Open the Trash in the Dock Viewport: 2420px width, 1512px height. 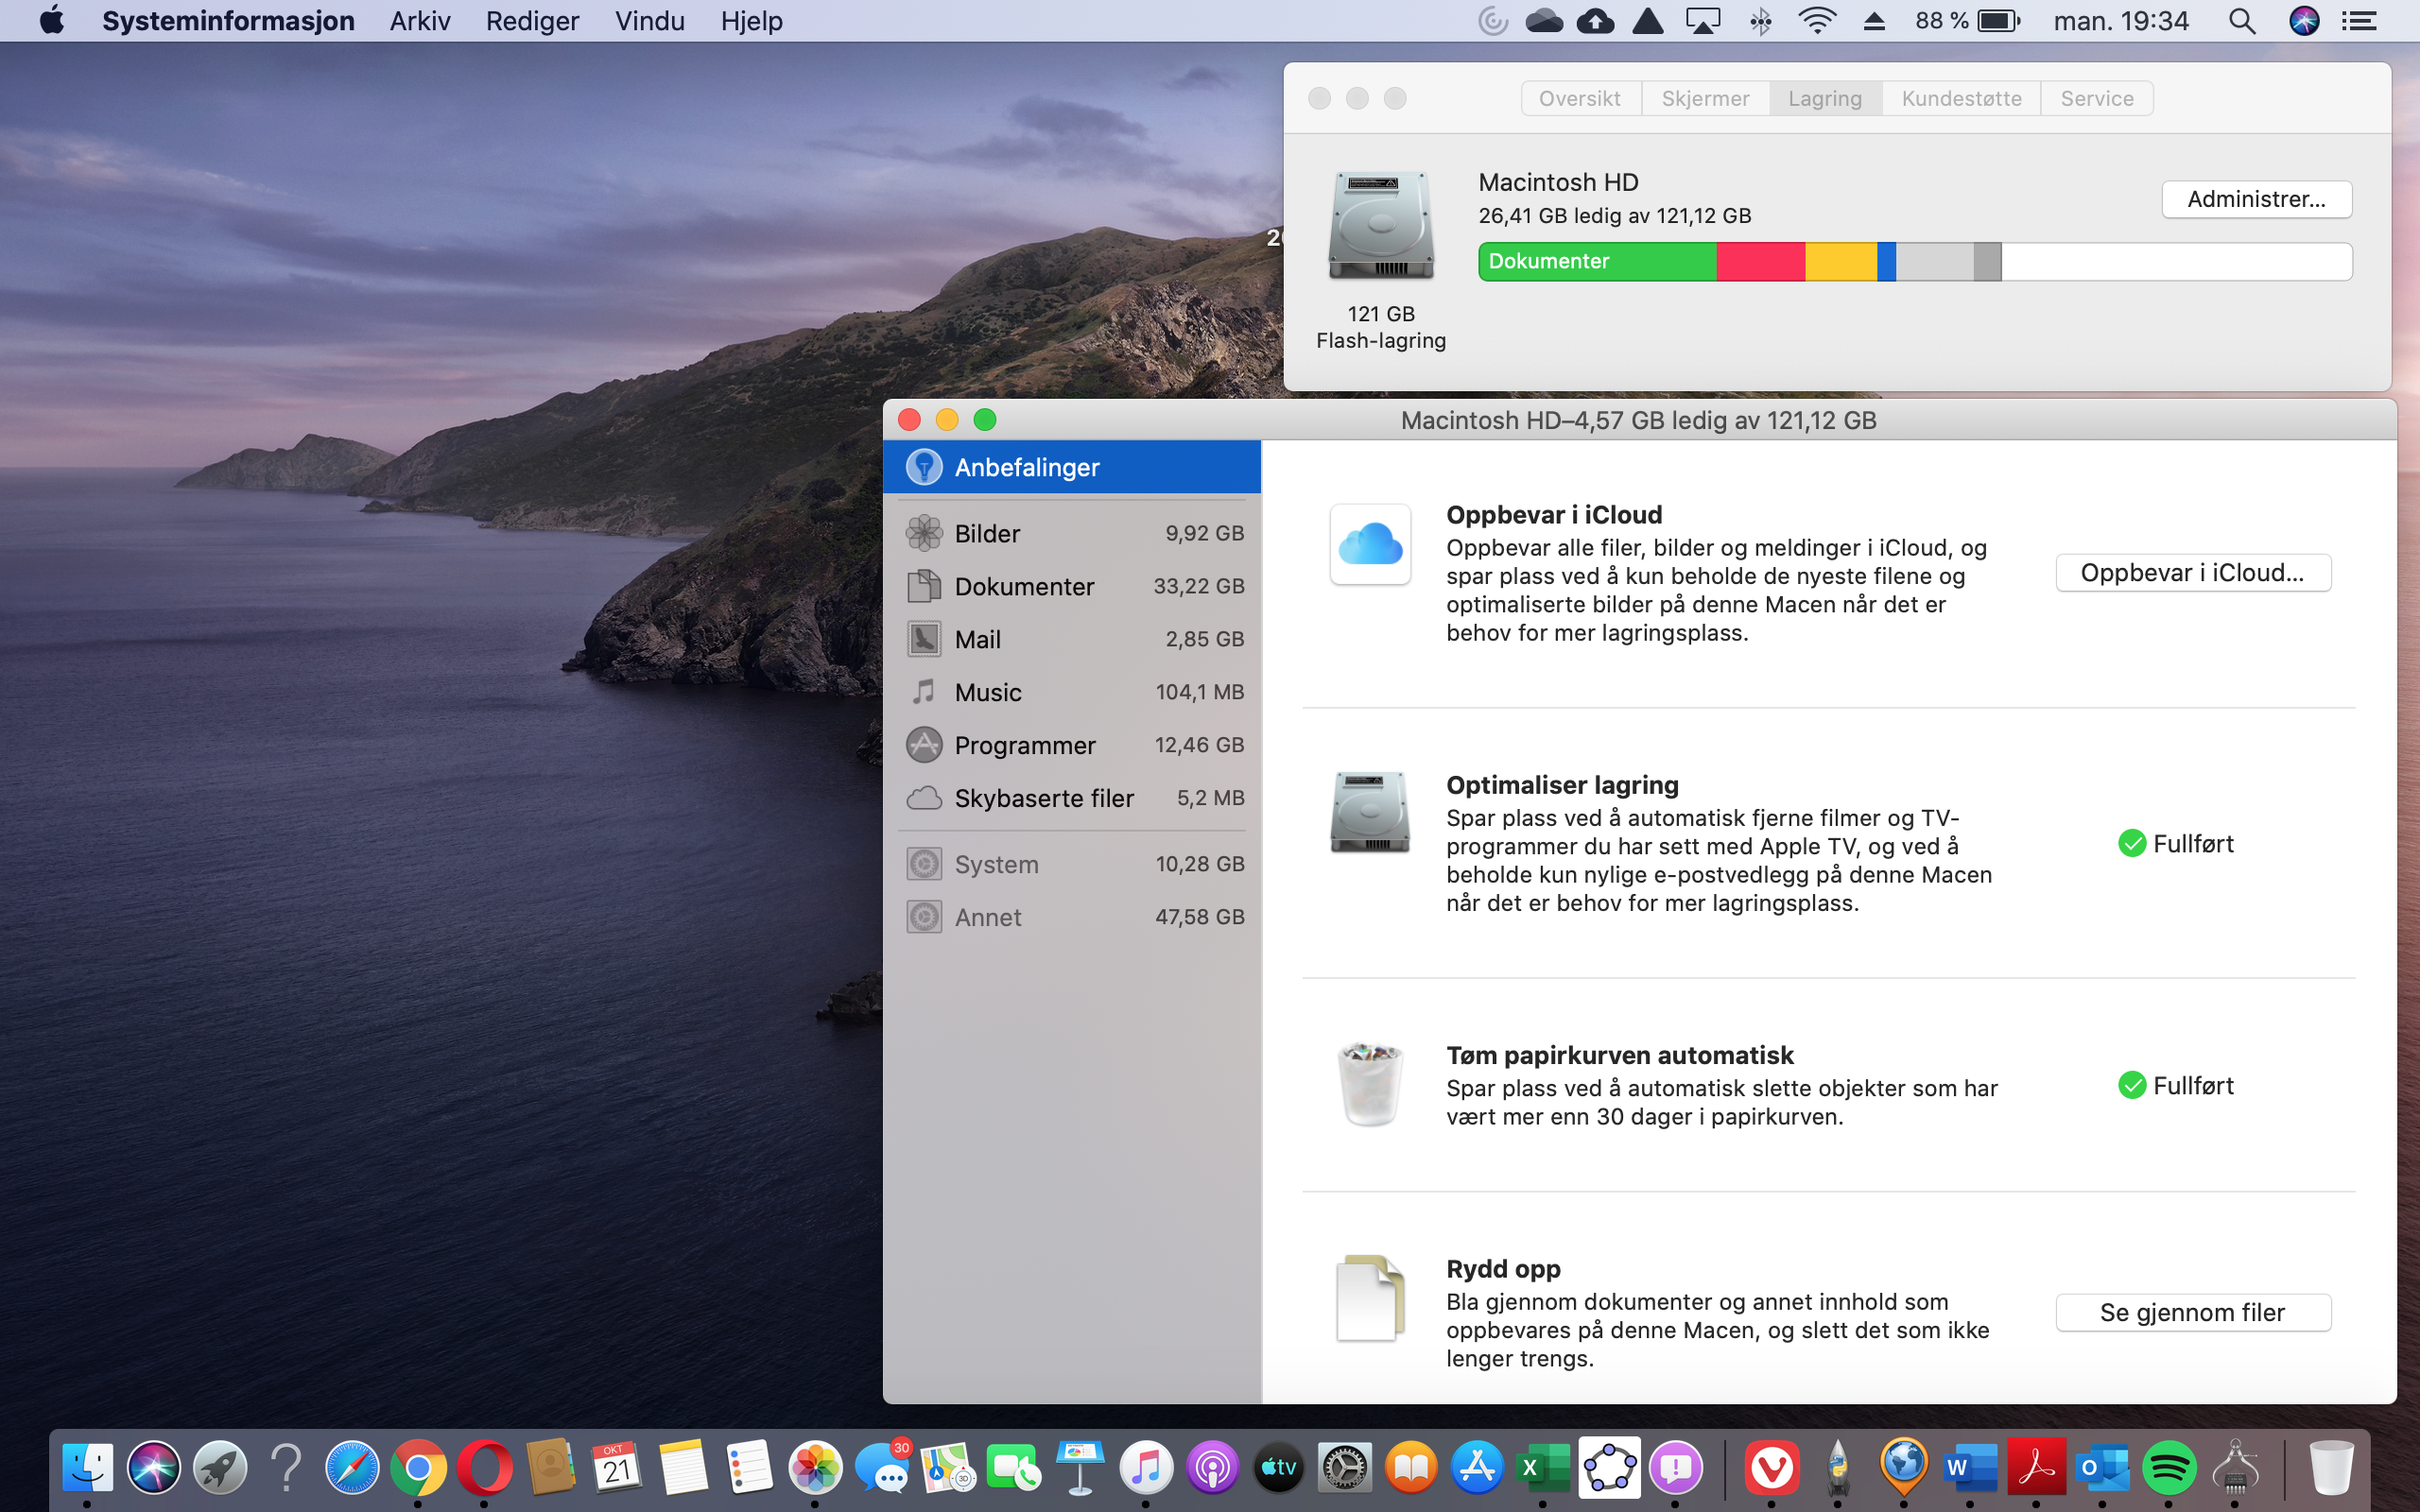click(2331, 1468)
